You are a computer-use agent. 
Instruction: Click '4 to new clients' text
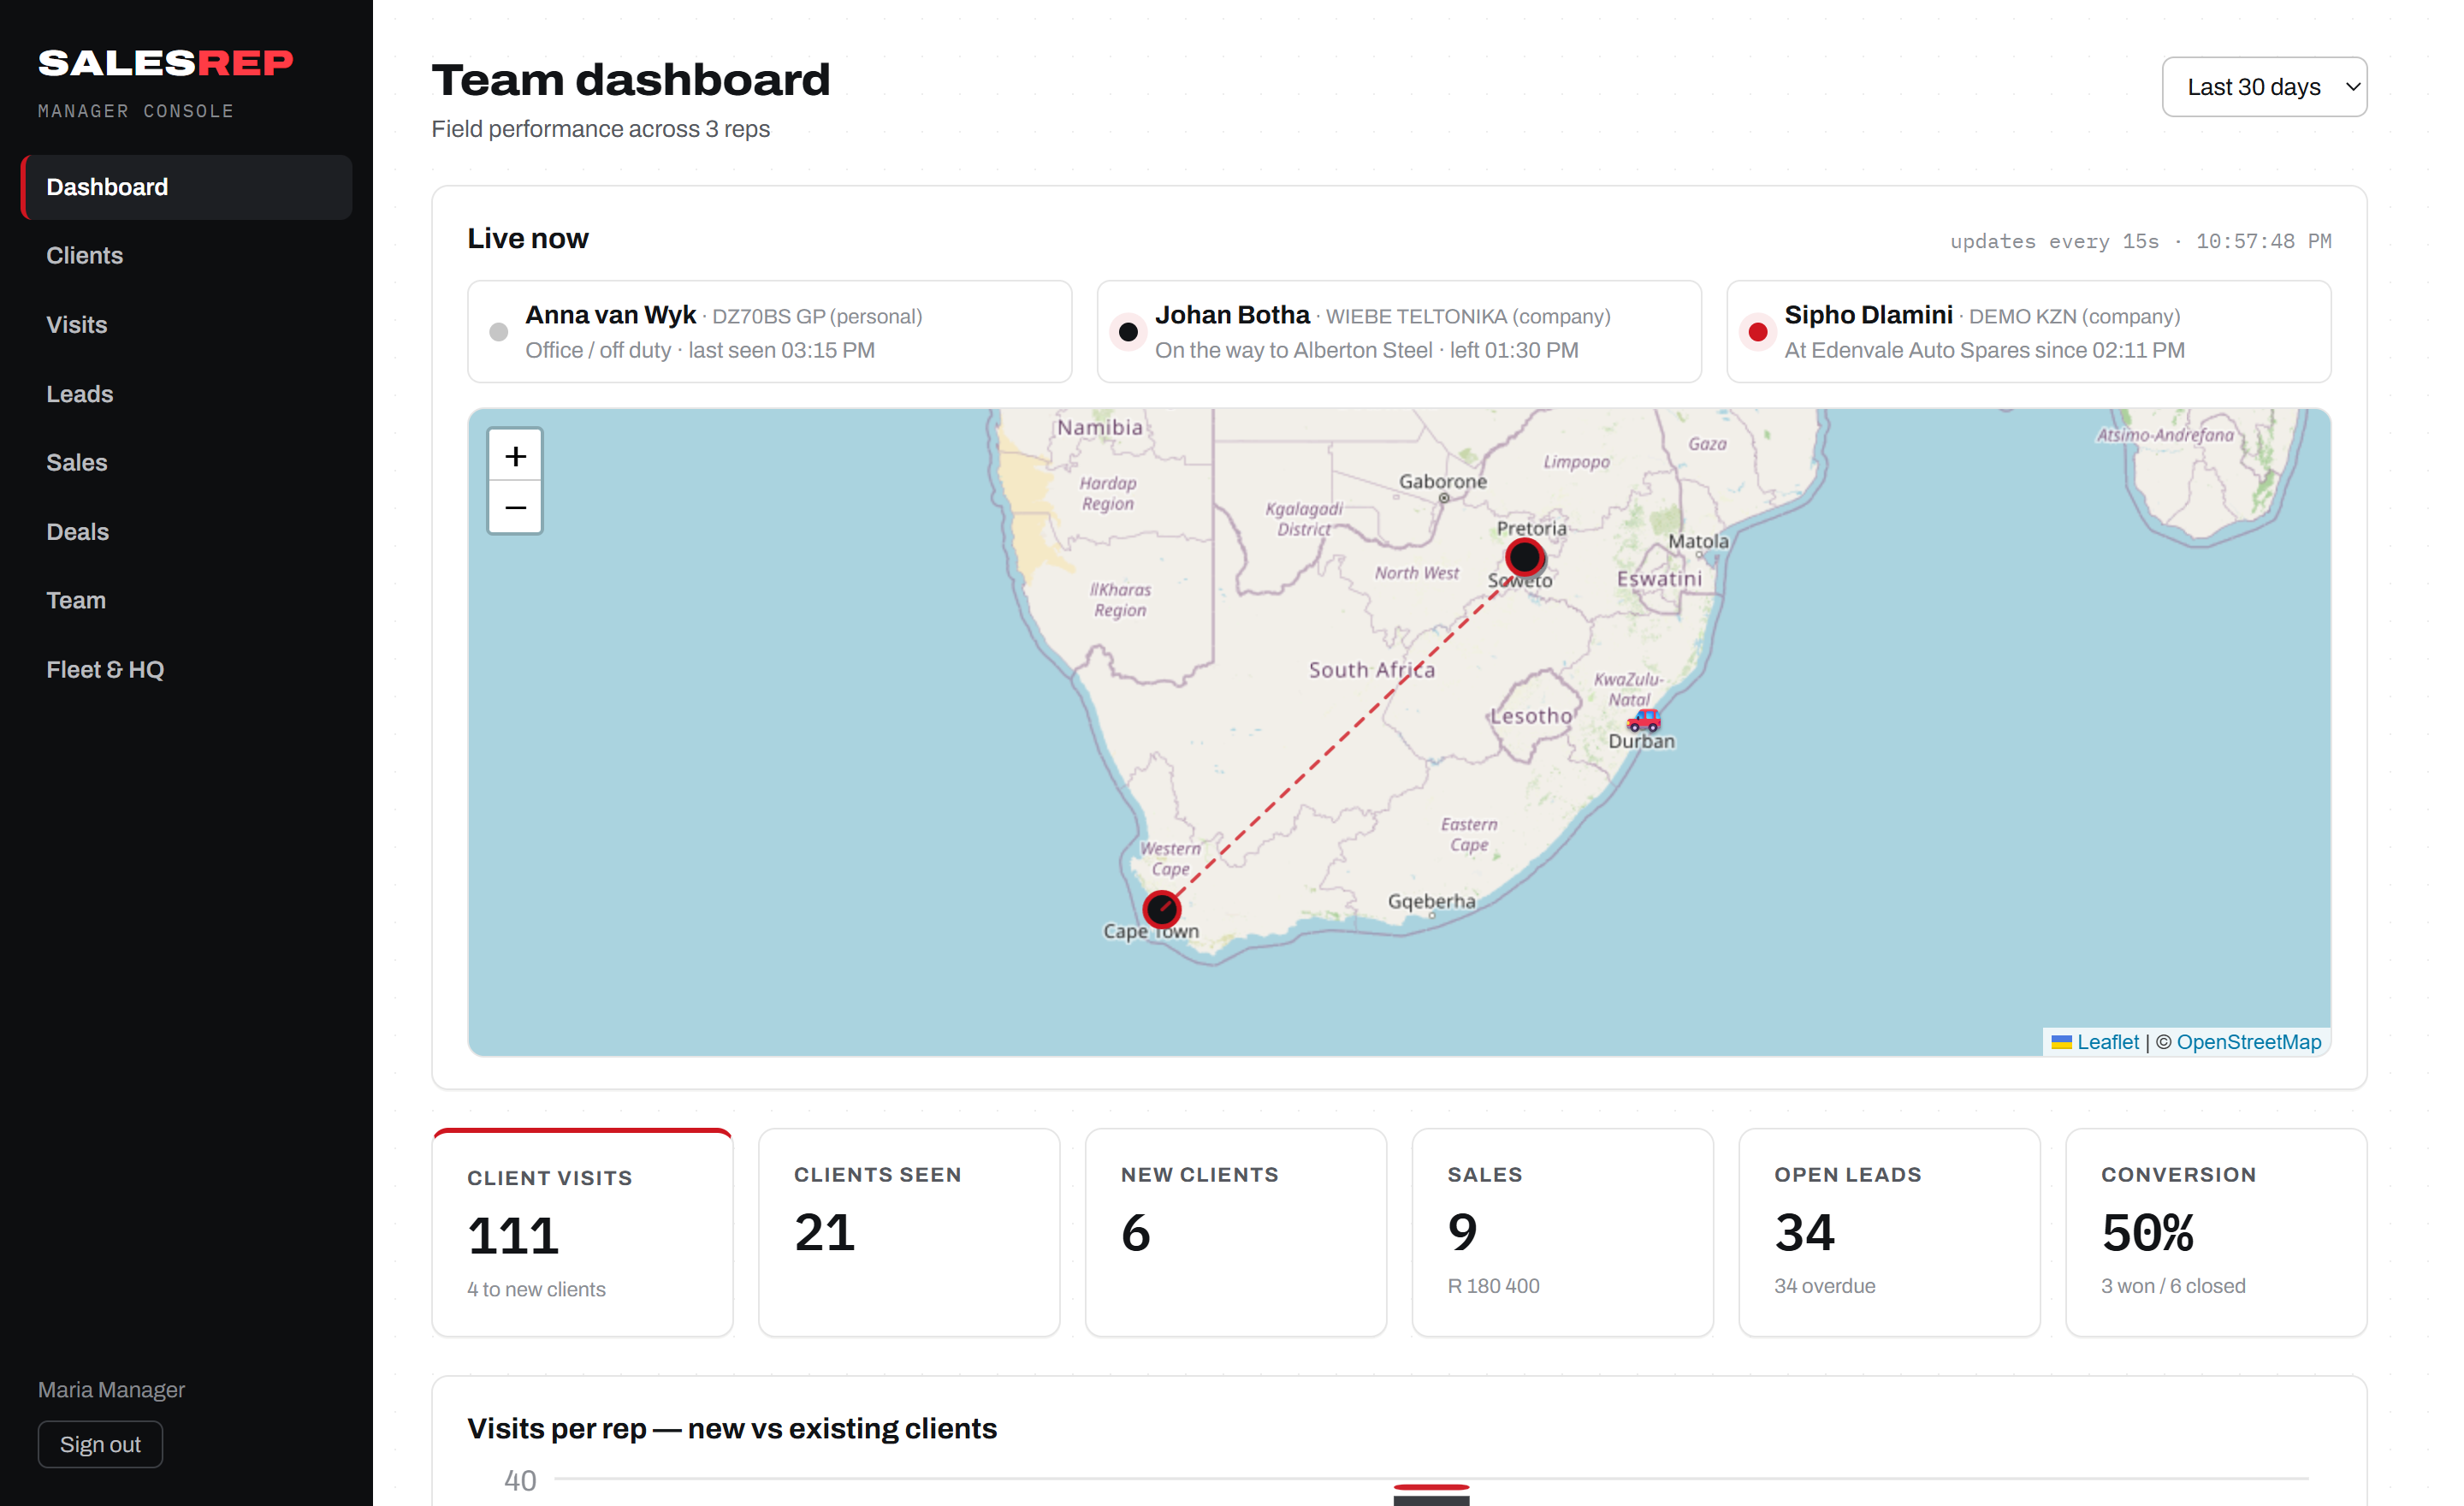pyautogui.click(x=536, y=1290)
